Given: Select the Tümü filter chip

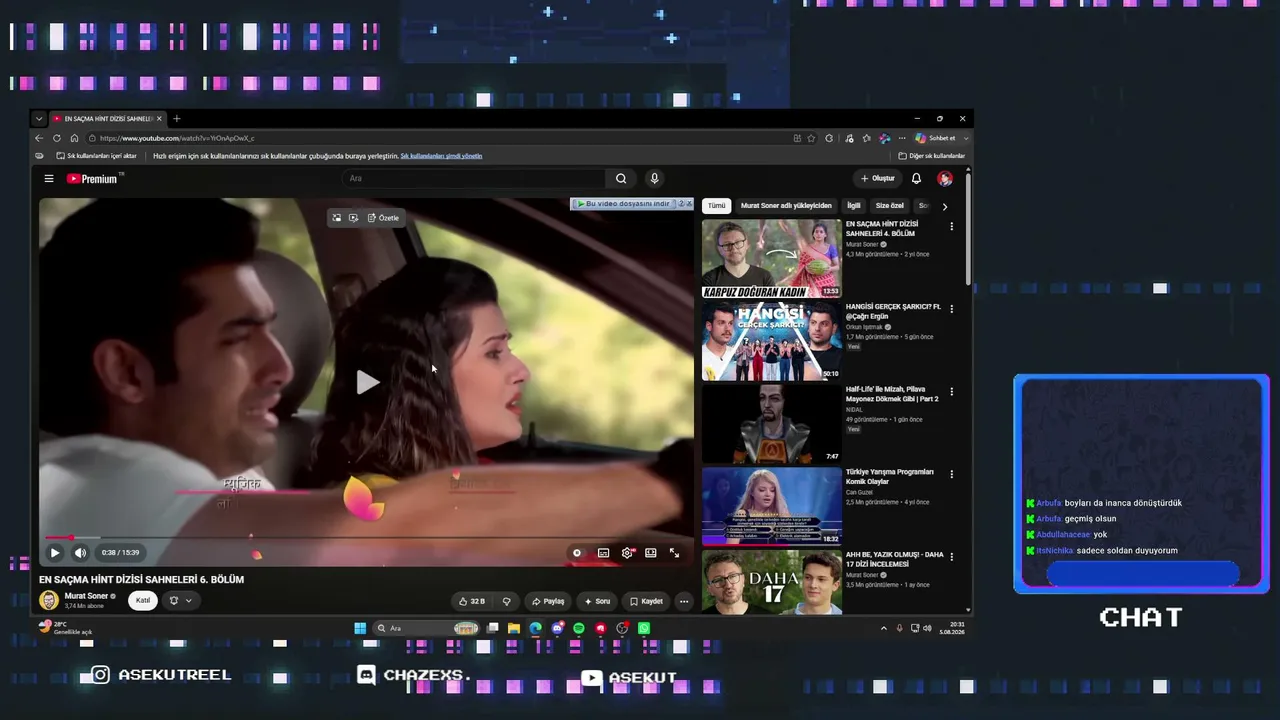Looking at the screenshot, I should 717,206.
